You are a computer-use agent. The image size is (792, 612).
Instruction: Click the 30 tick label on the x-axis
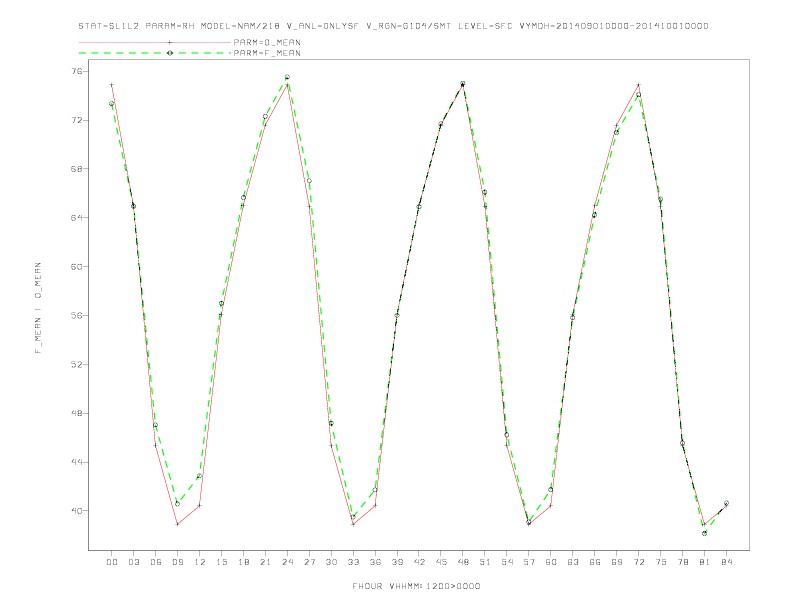point(331,562)
